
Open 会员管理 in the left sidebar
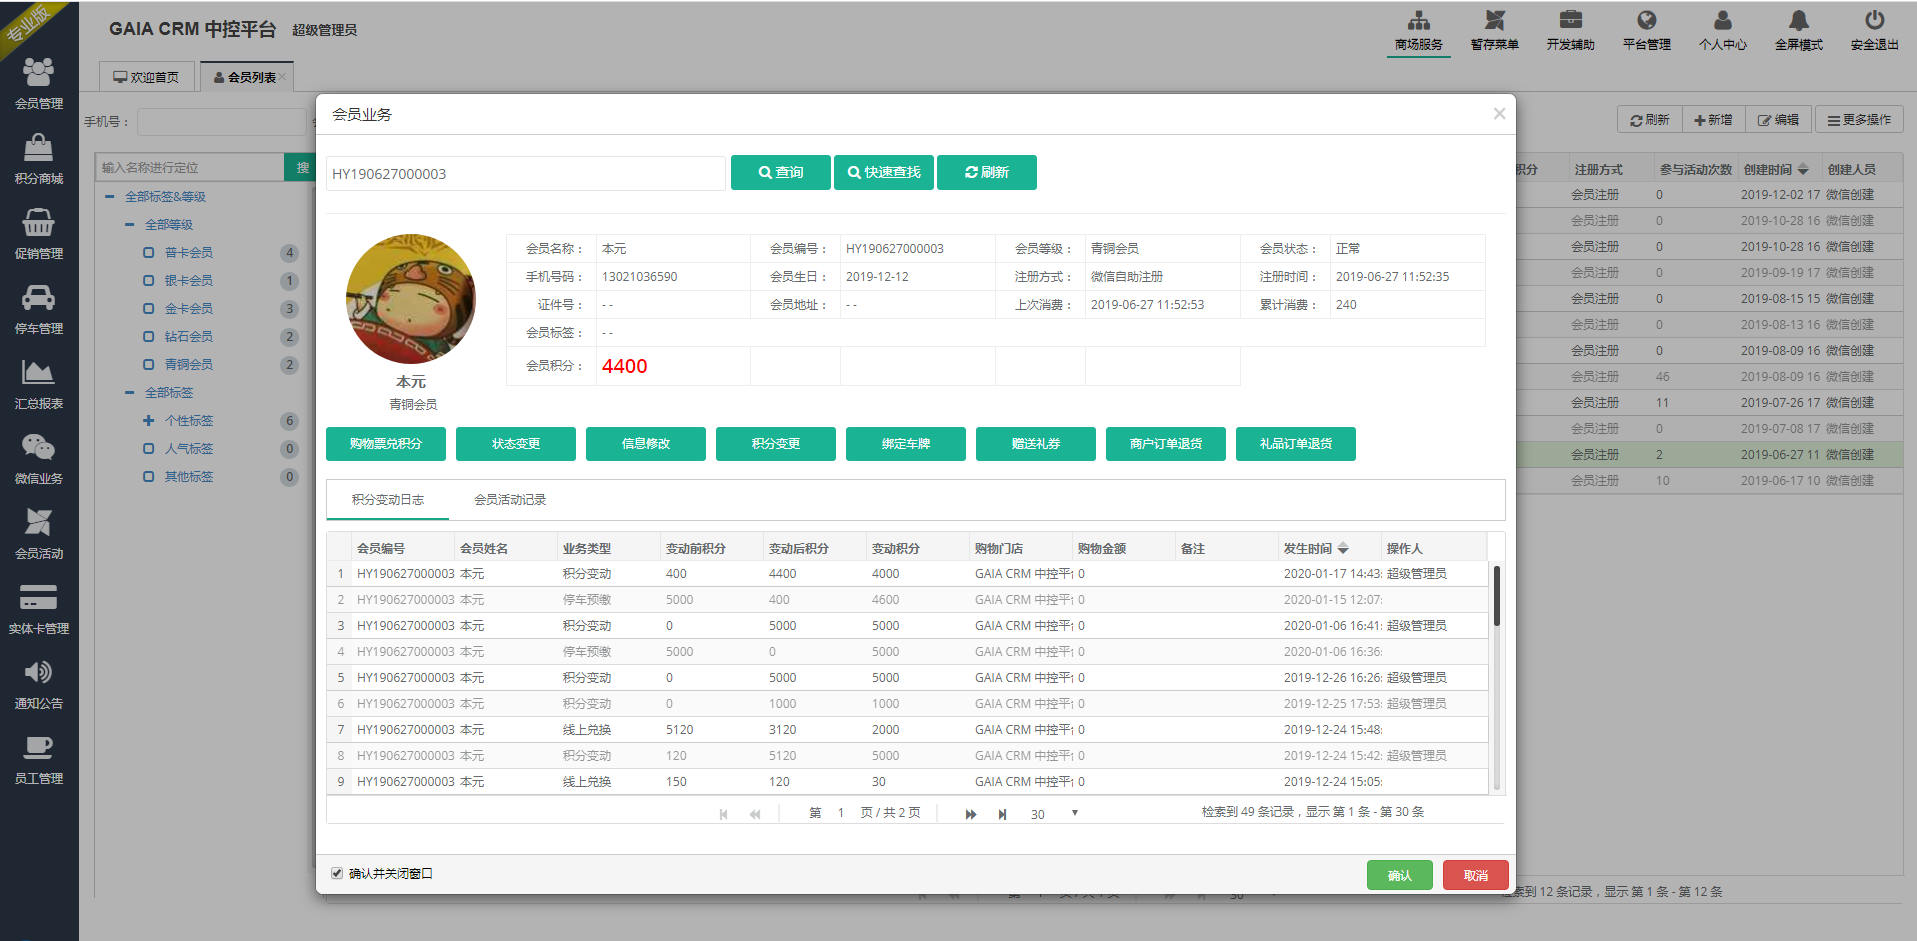pos(38,83)
